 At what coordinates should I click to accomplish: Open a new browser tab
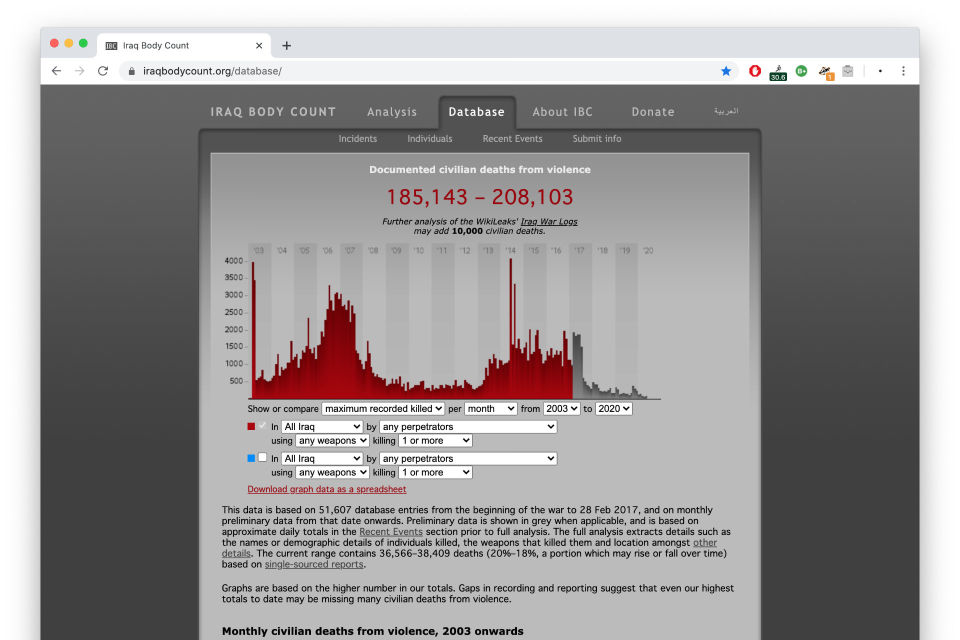[287, 45]
